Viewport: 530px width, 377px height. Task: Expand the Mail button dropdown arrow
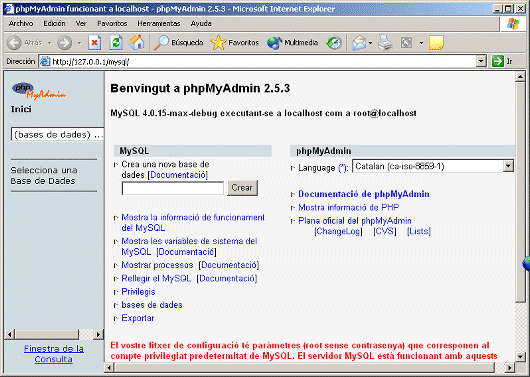pos(370,43)
